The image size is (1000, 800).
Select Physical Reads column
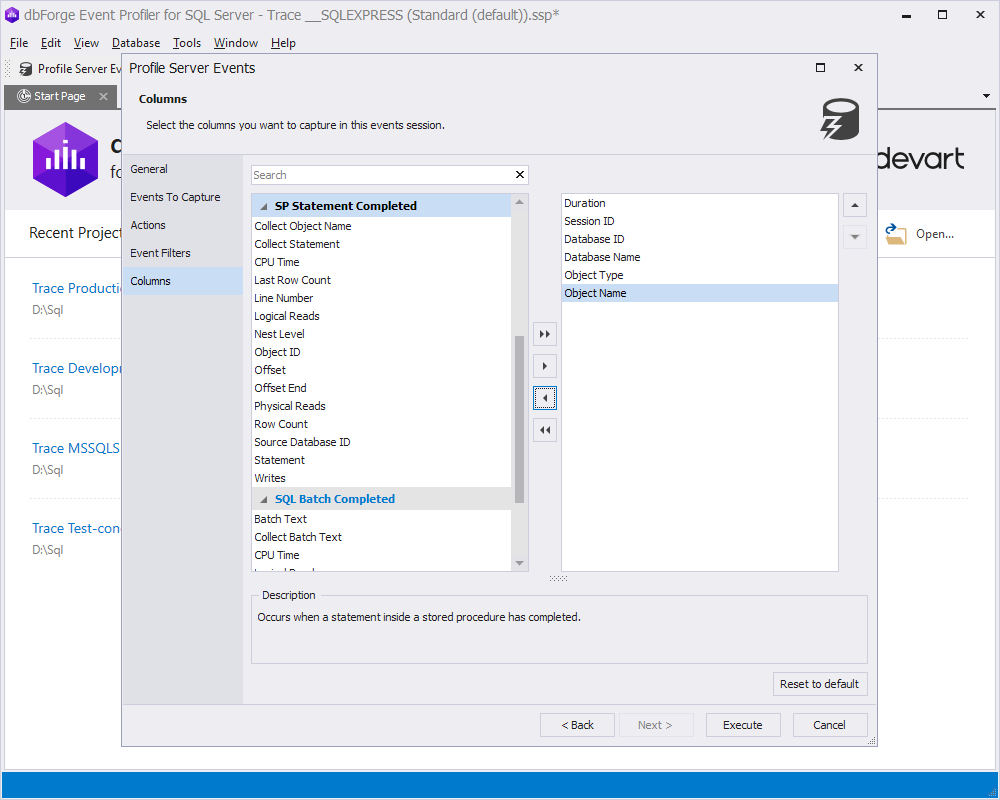(x=381, y=406)
